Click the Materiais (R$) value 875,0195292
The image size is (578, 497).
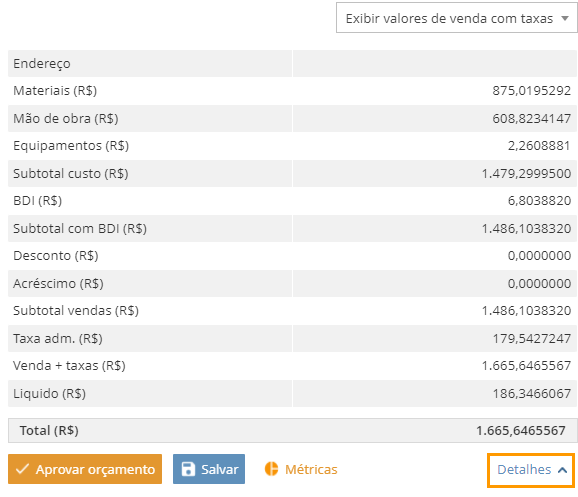pos(532,91)
